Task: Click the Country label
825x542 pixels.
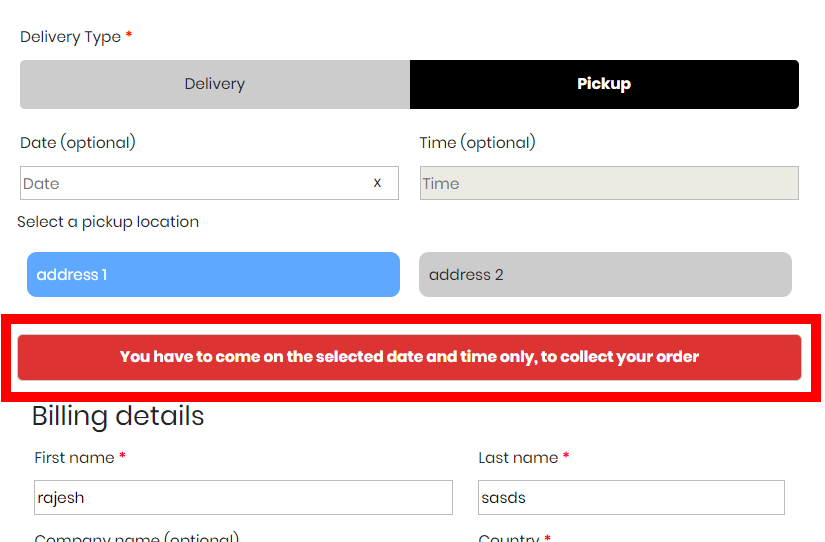Action: (508, 538)
